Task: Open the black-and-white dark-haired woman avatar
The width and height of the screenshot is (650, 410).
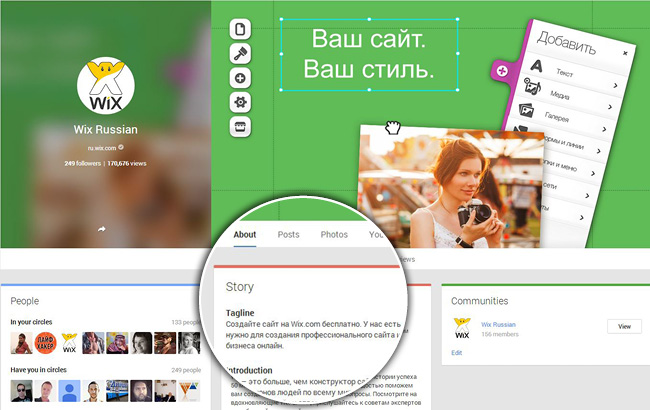Action: point(141,343)
